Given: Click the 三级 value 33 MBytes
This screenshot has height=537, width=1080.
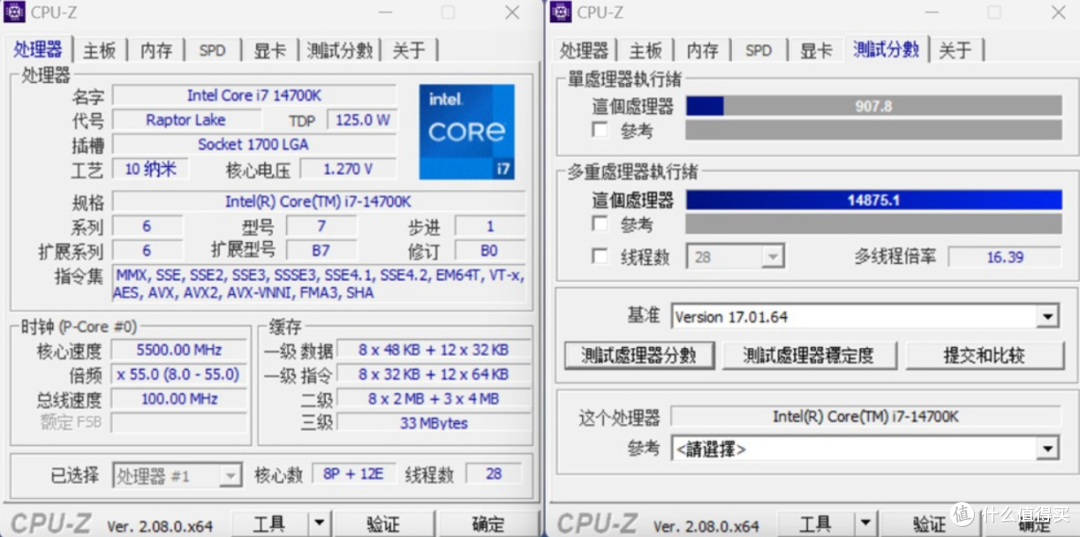Looking at the screenshot, I should [x=433, y=423].
